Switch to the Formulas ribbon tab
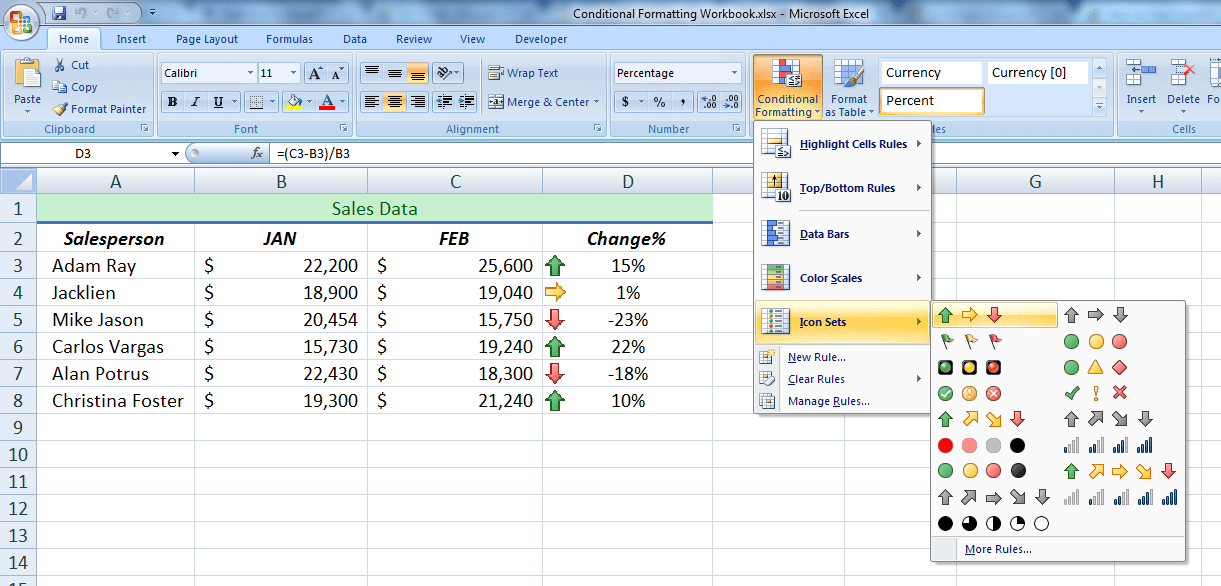Image resolution: width=1221 pixels, height=586 pixels. pos(289,39)
